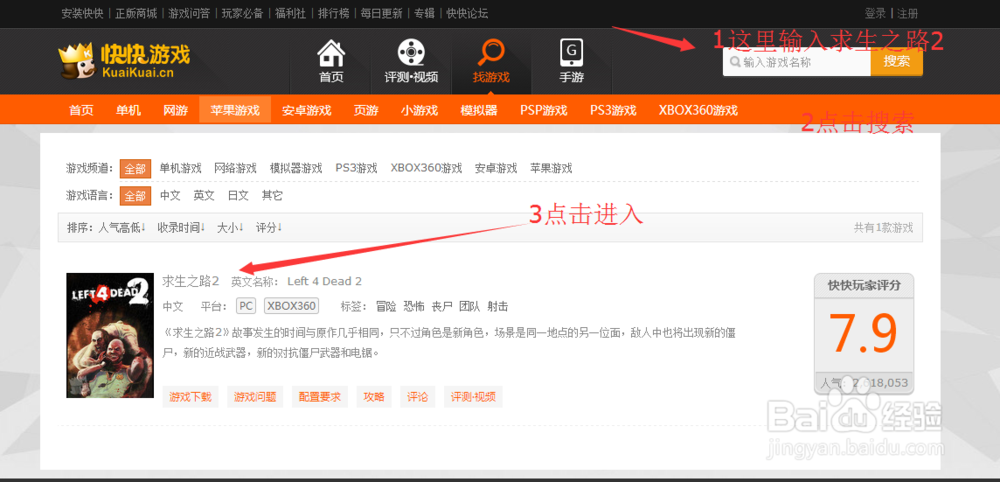Image resolution: width=1000 pixels, height=482 pixels.
Task: Select 网游 in orange nav bar
Action: coord(175,110)
